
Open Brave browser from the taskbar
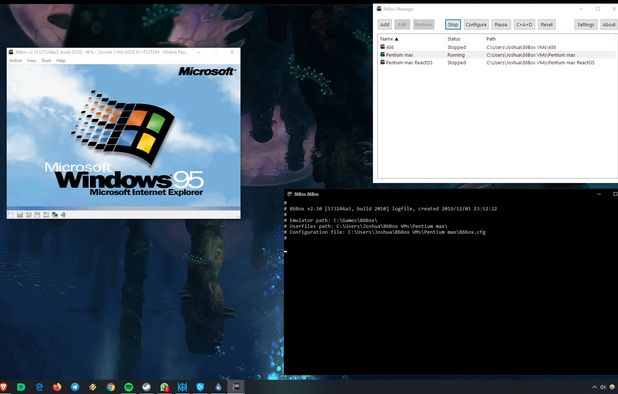(4, 387)
